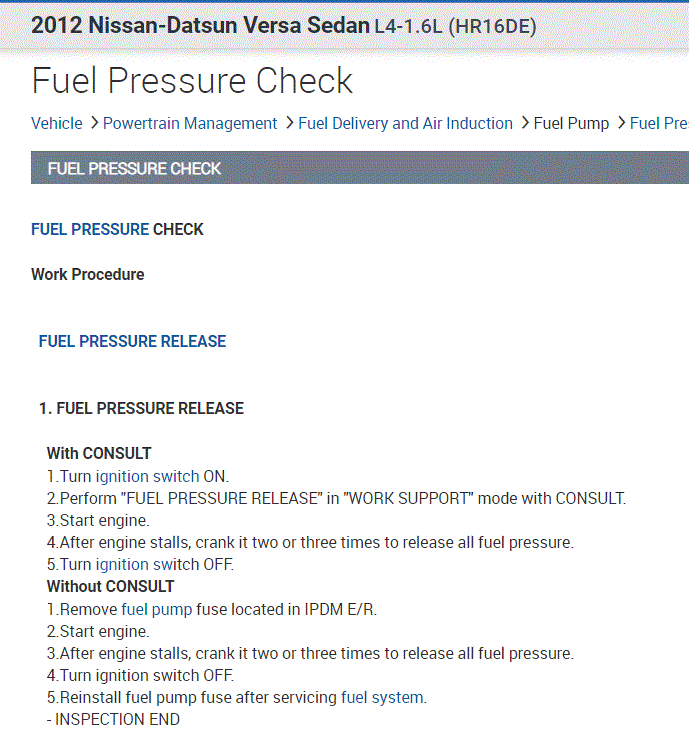
Task: Click the 2012 Nissan-Datsun Versa Sedan vehicle title
Action: (200, 26)
